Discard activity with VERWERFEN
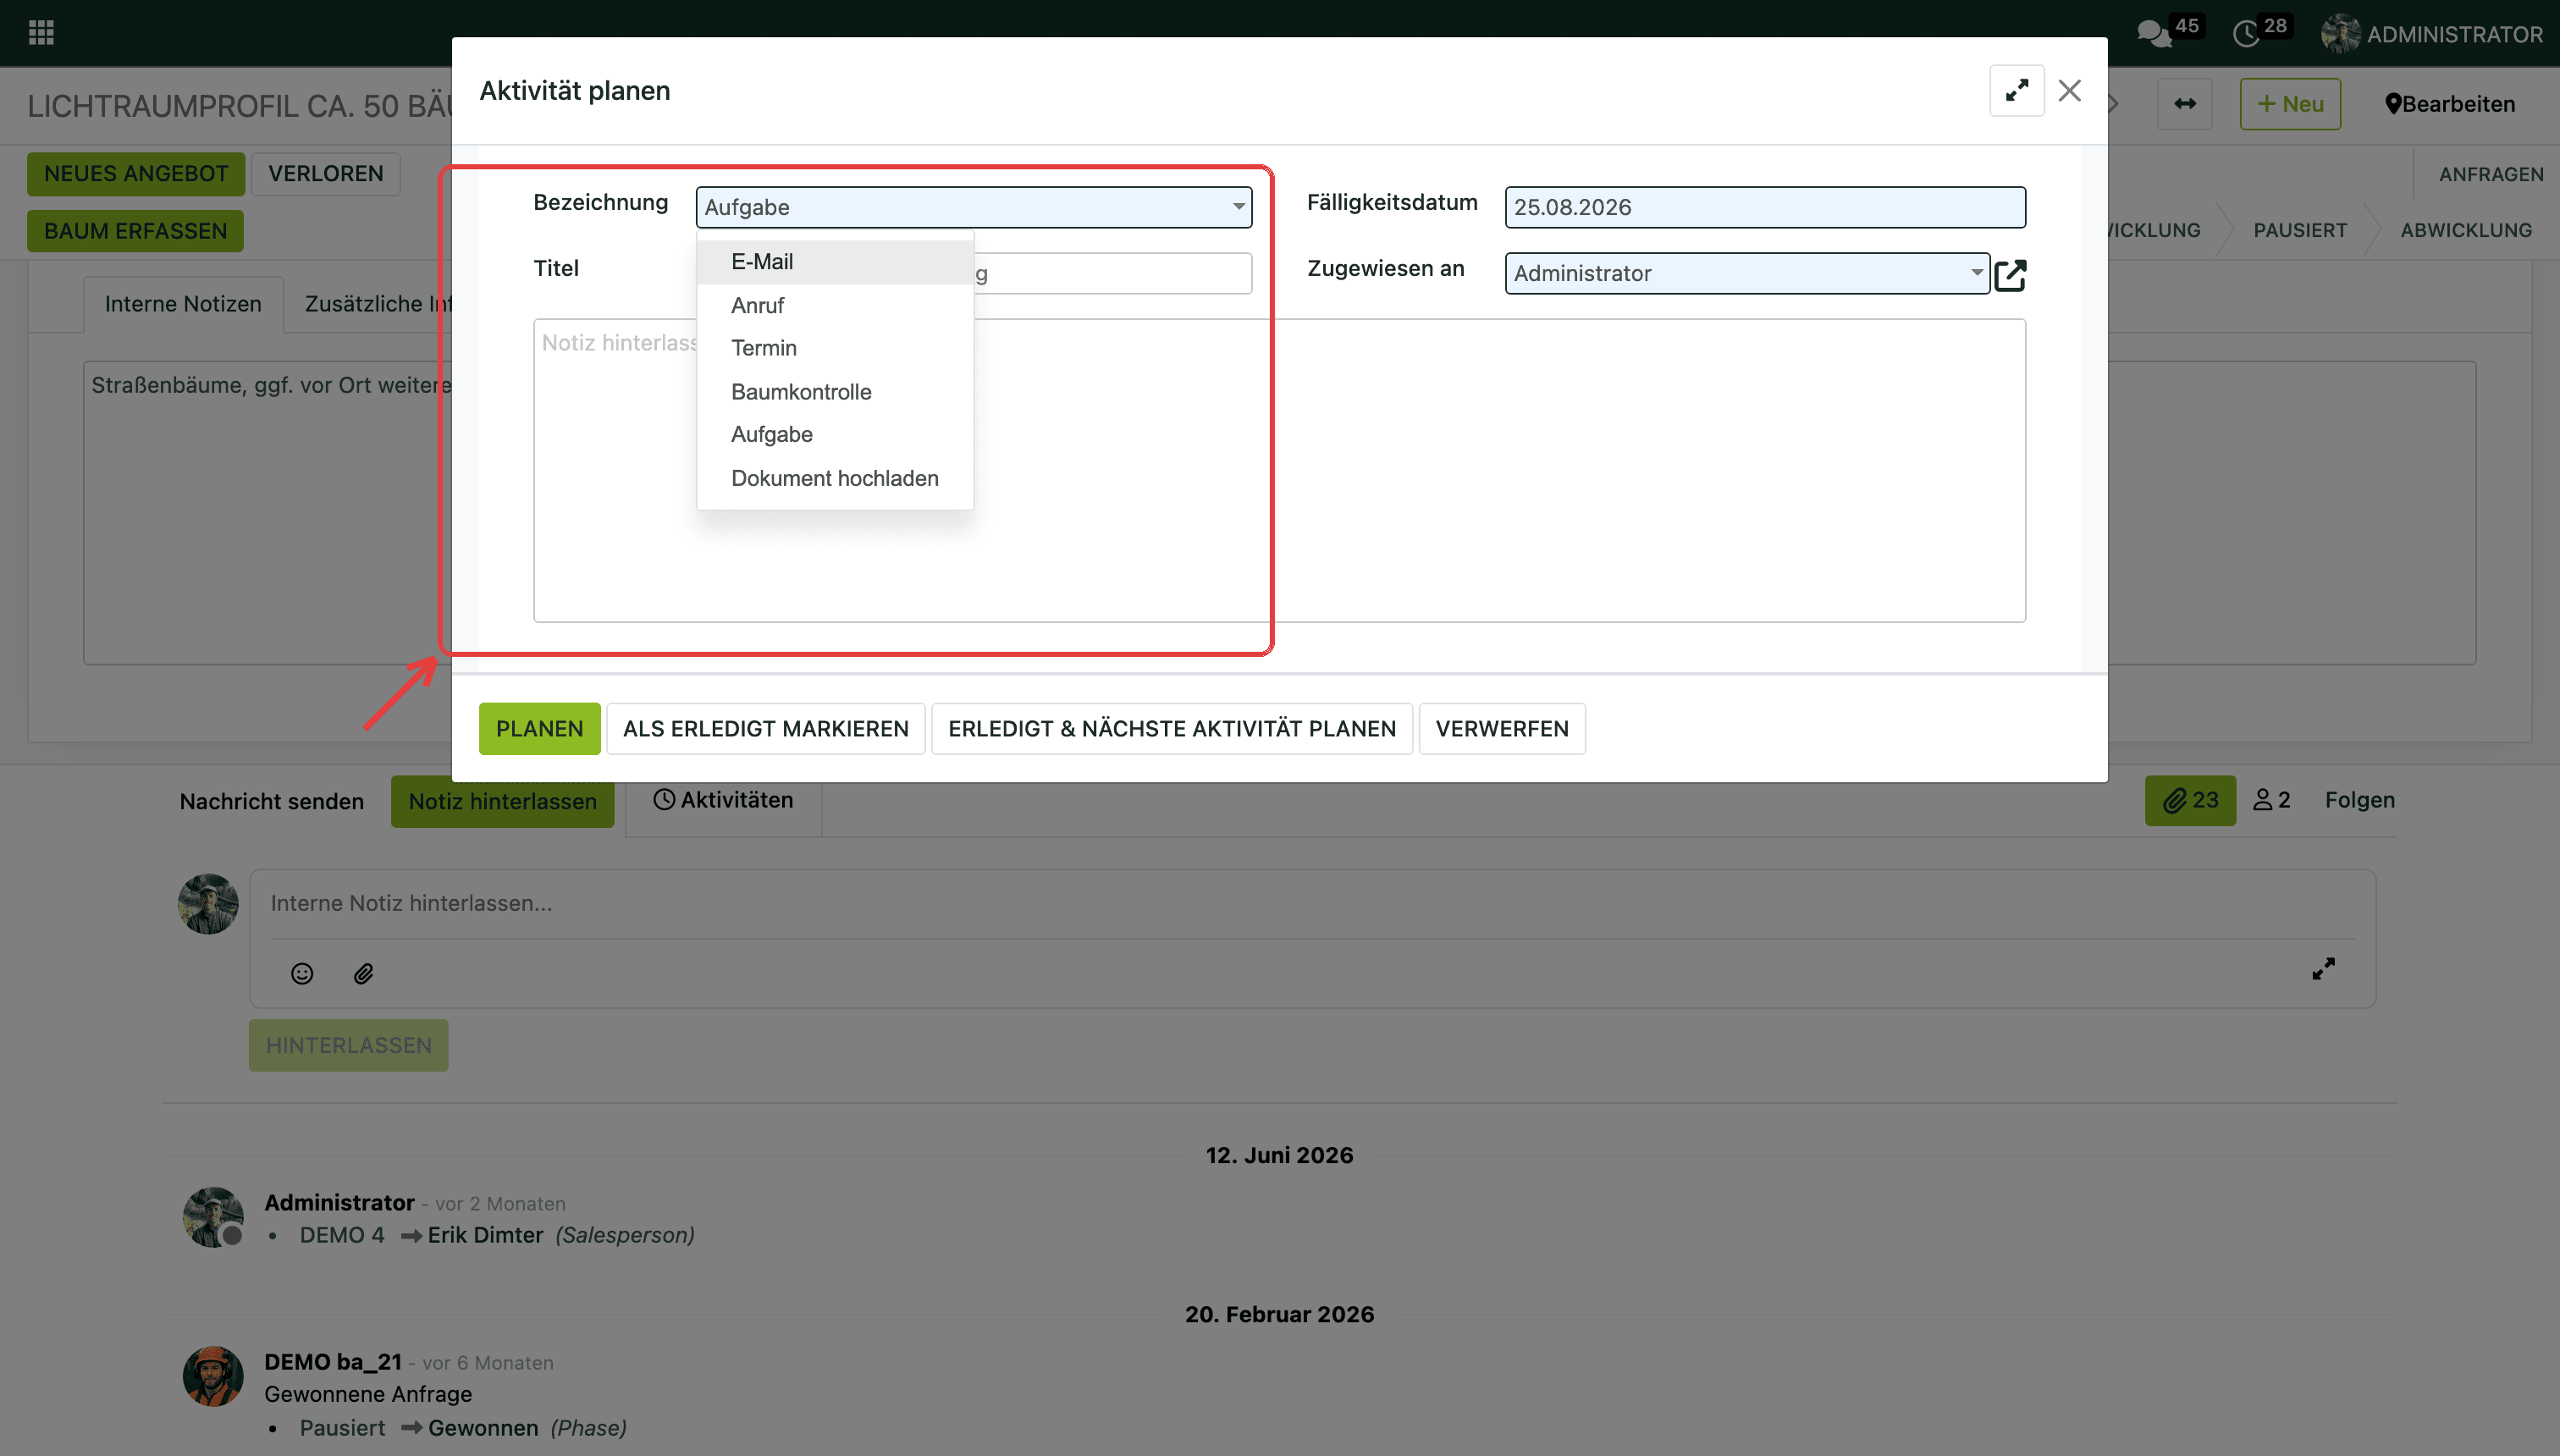2560x1456 pixels. click(1501, 729)
